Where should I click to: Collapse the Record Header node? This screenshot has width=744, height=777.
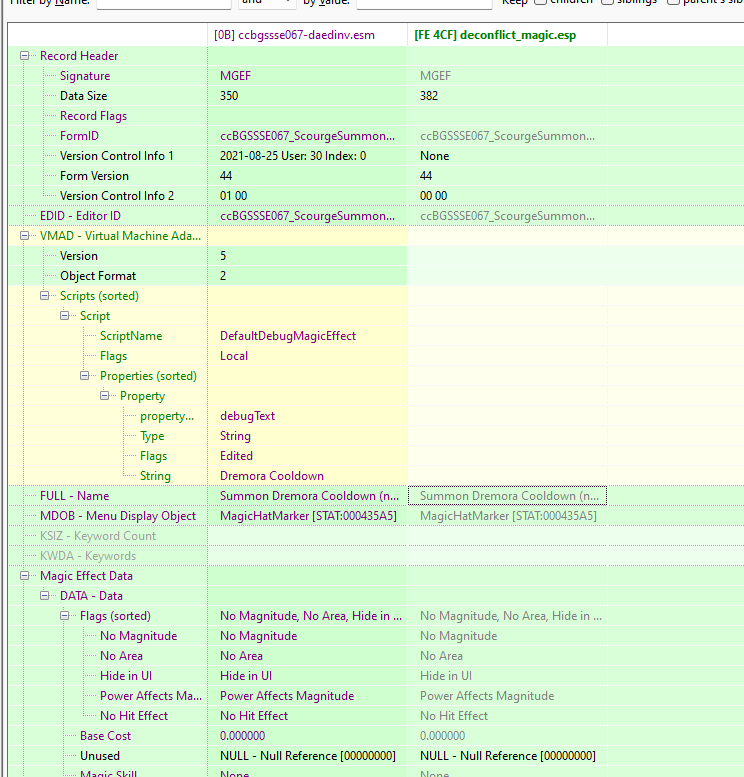(24, 56)
